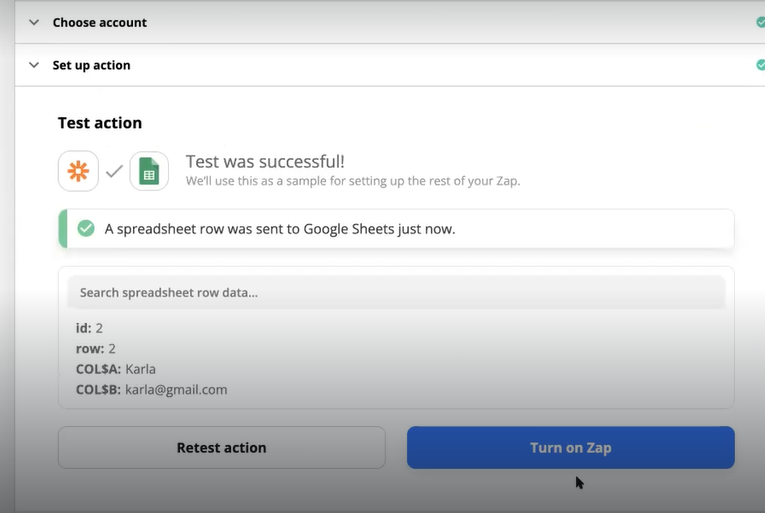Expand the Set up action chevron

(34, 65)
